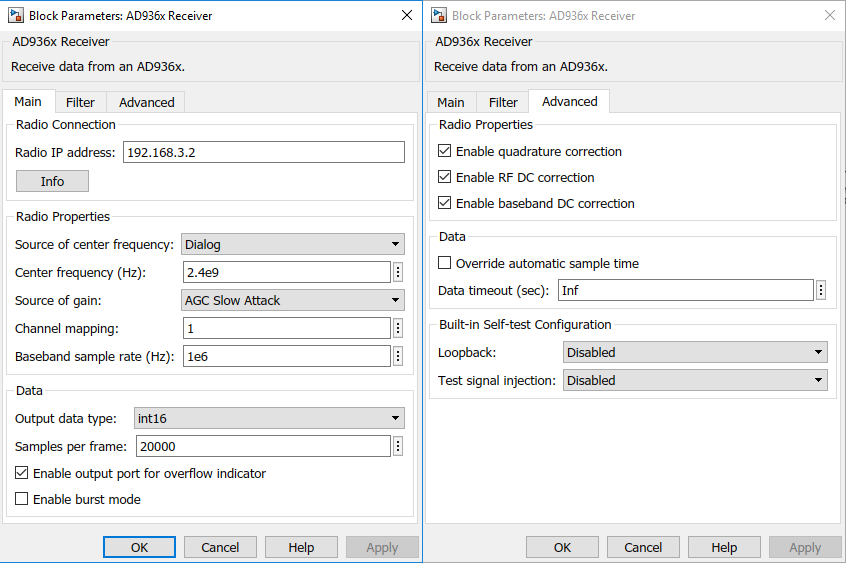Open Source of gain dropdown
Image resolution: width=846 pixels, height=563 pixels.
tap(292, 300)
